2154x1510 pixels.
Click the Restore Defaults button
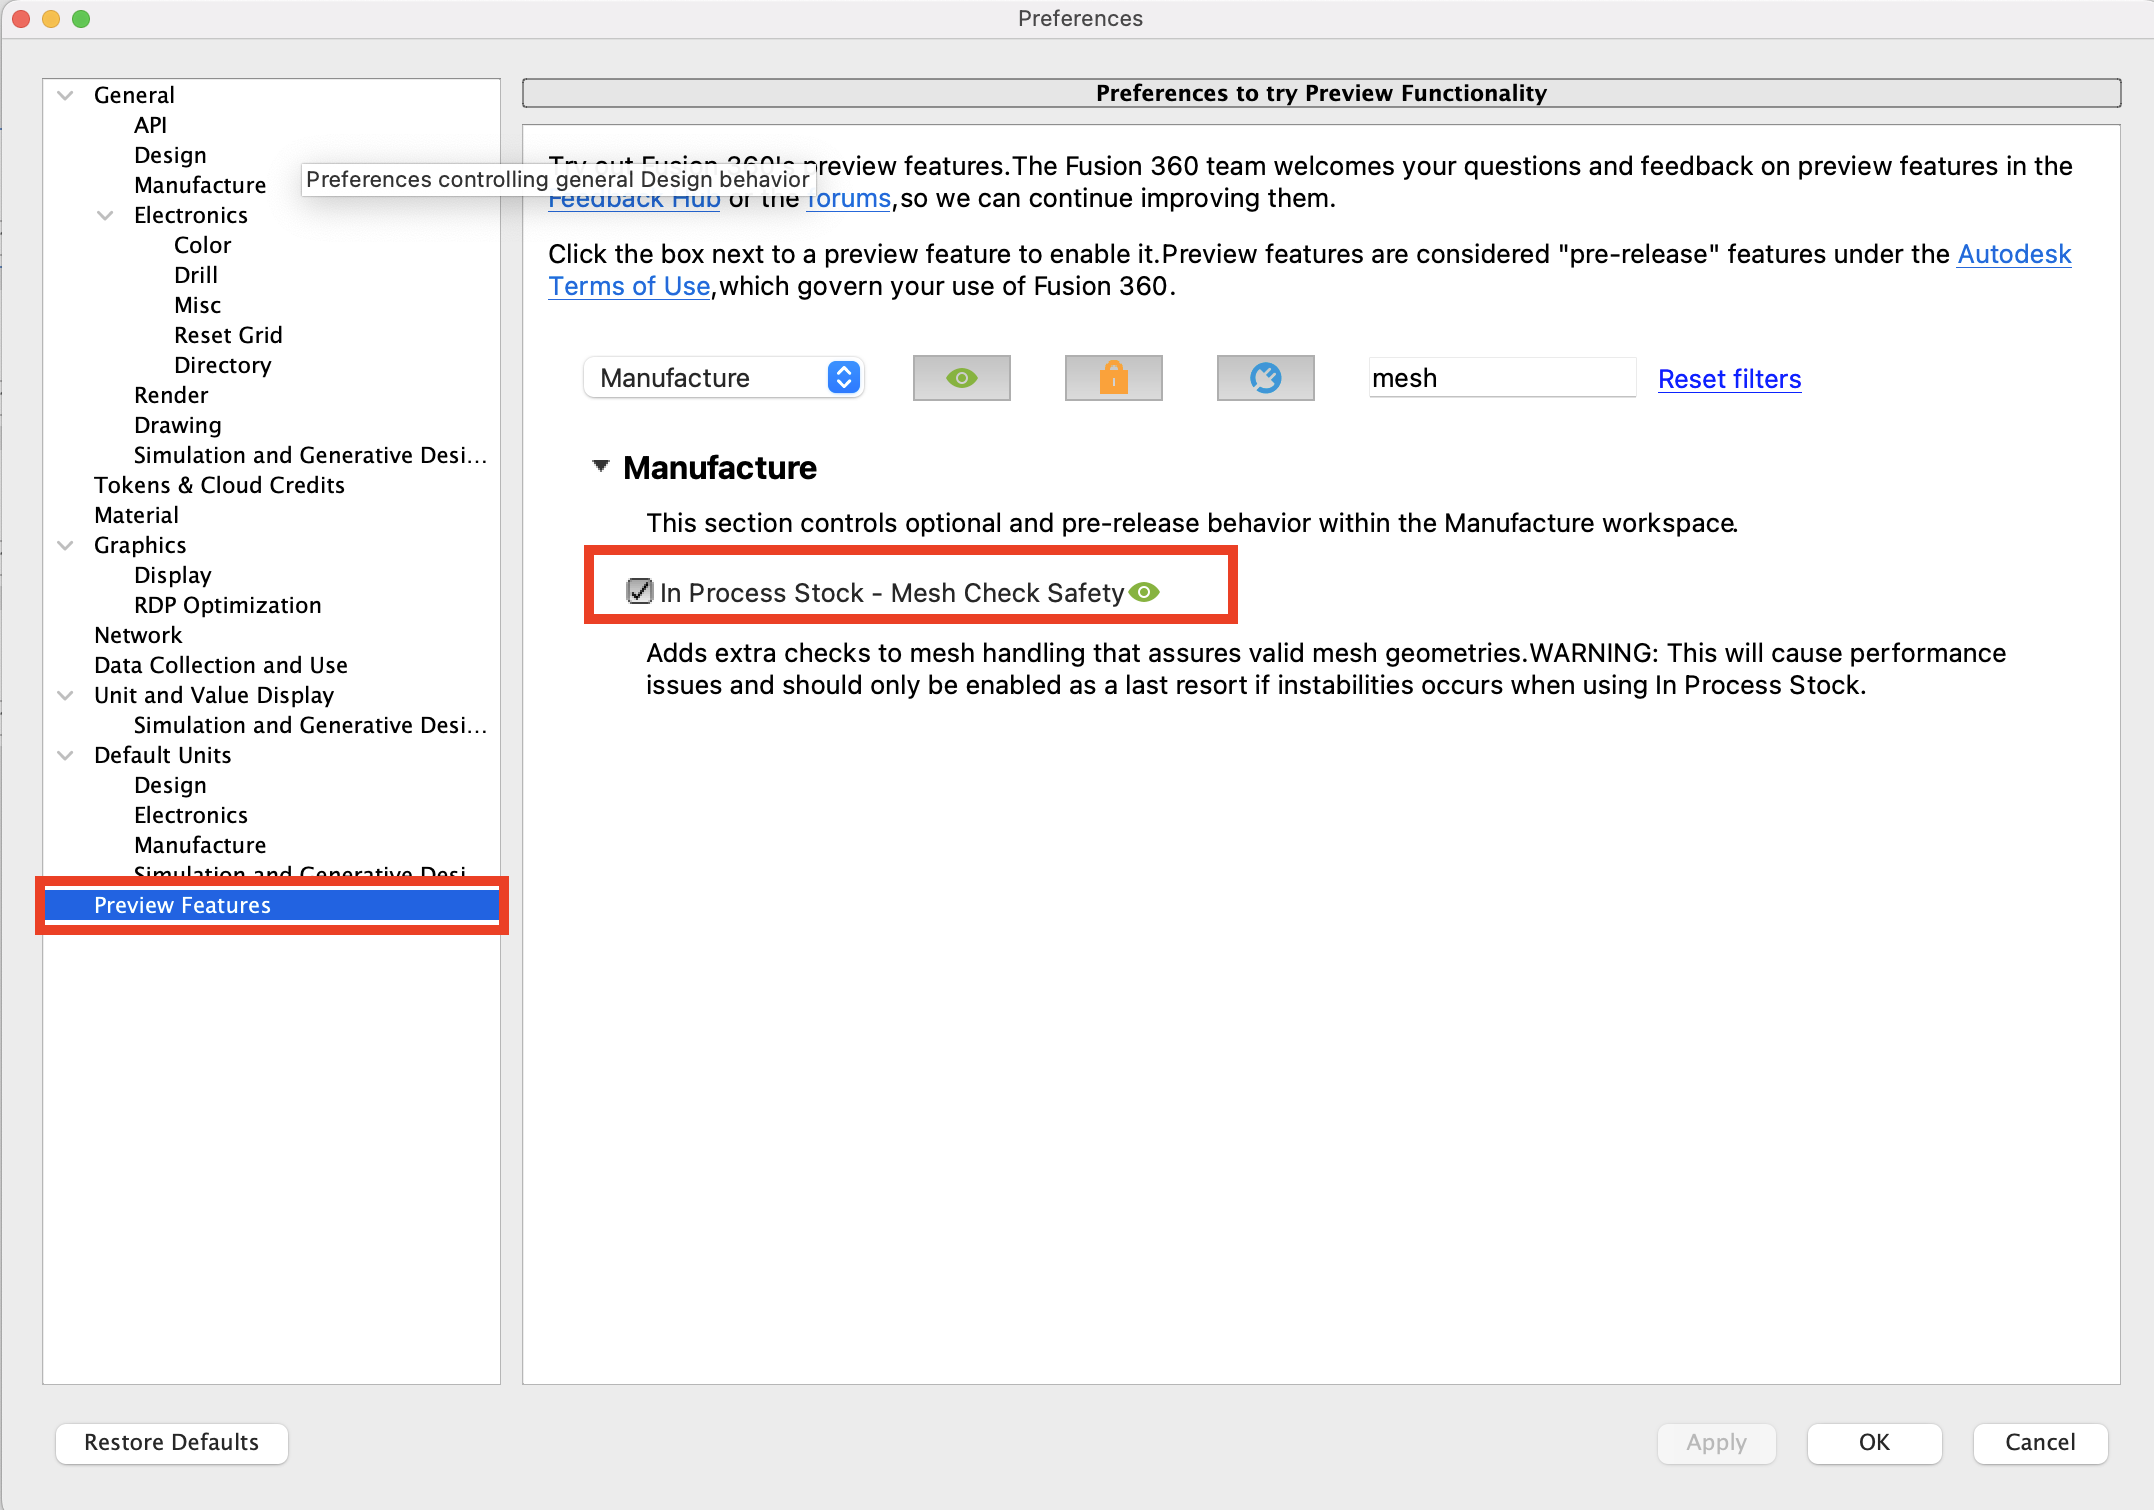(171, 1443)
